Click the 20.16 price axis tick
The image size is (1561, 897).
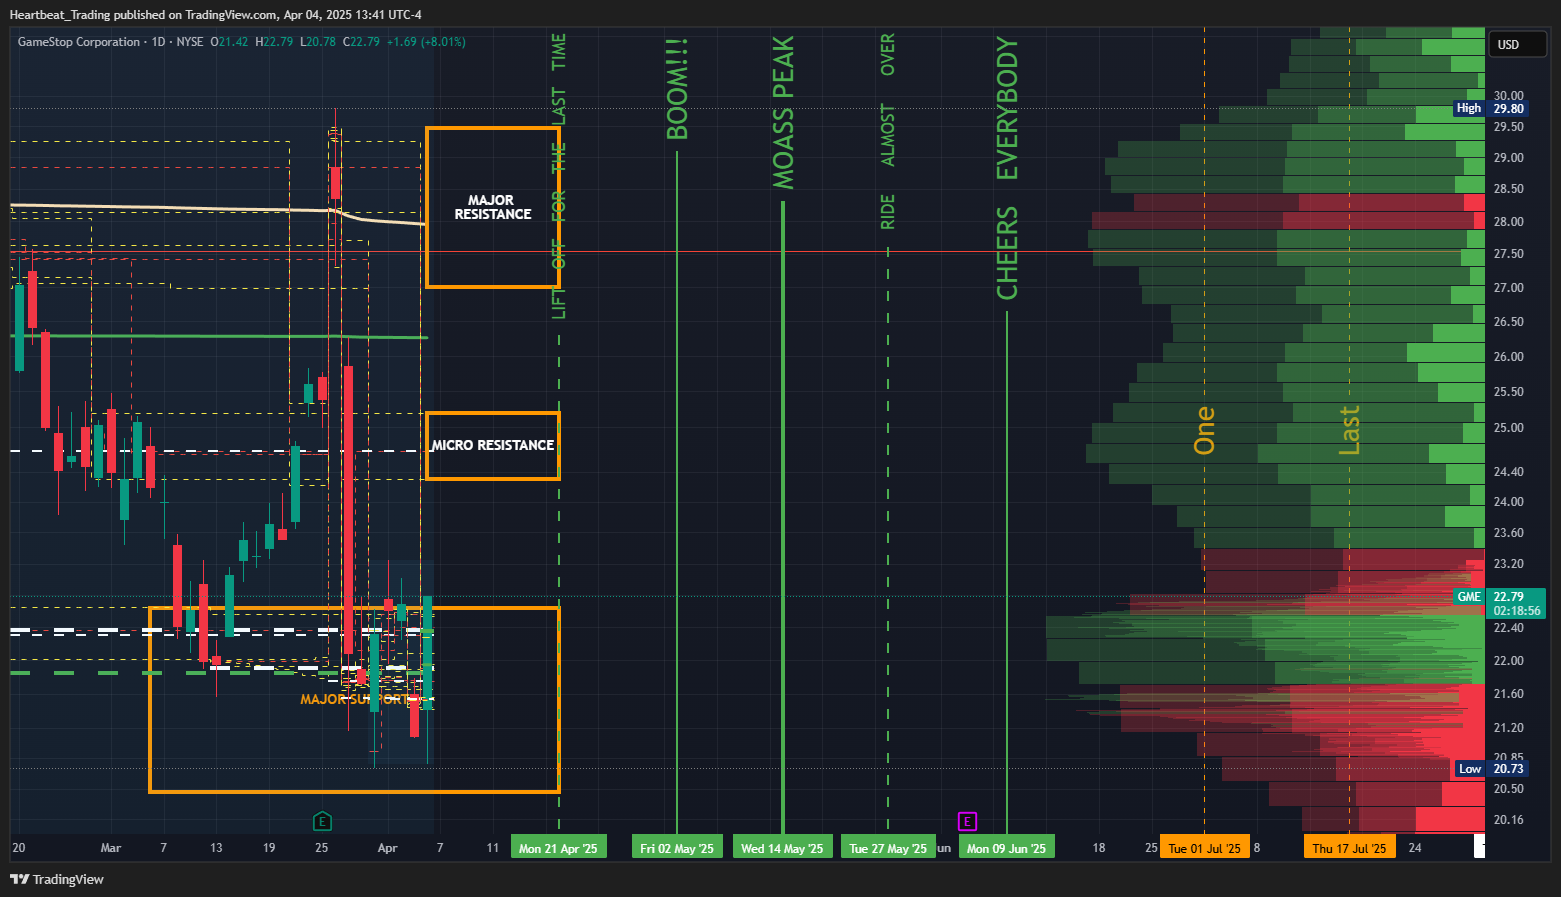pyautogui.click(x=1508, y=820)
